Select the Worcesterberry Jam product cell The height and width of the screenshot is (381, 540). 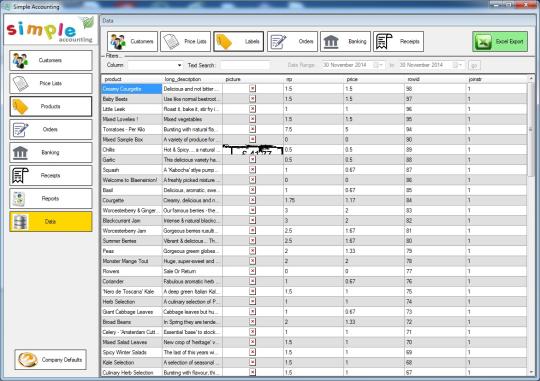tap(132, 230)
